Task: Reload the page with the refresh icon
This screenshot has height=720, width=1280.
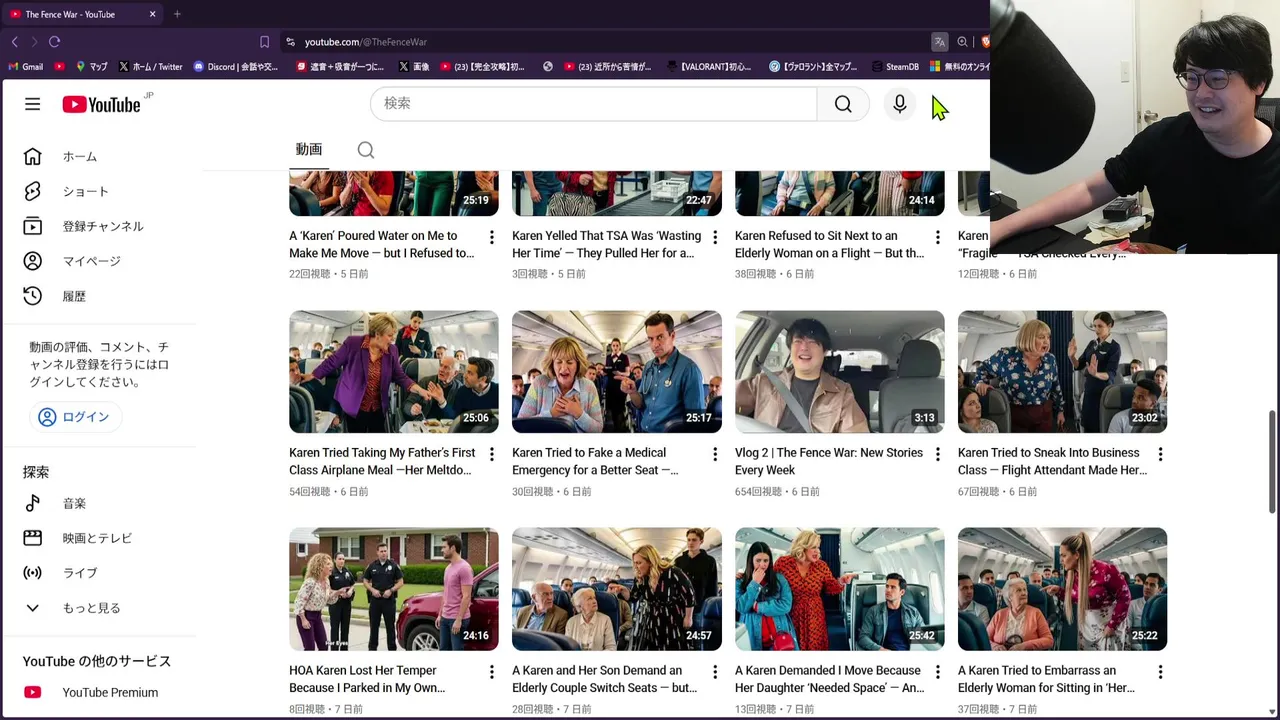Action: 55,42
